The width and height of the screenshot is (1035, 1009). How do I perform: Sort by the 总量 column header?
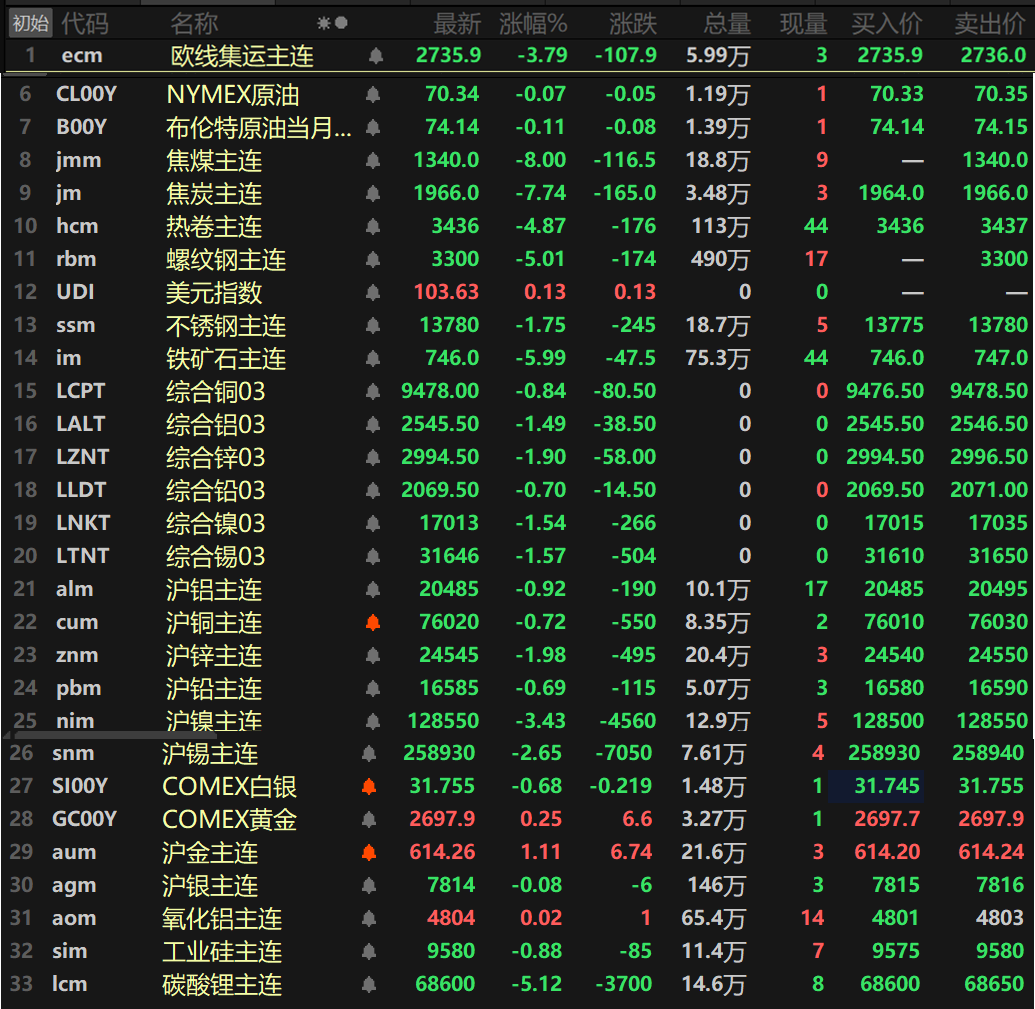coord(727,23)
